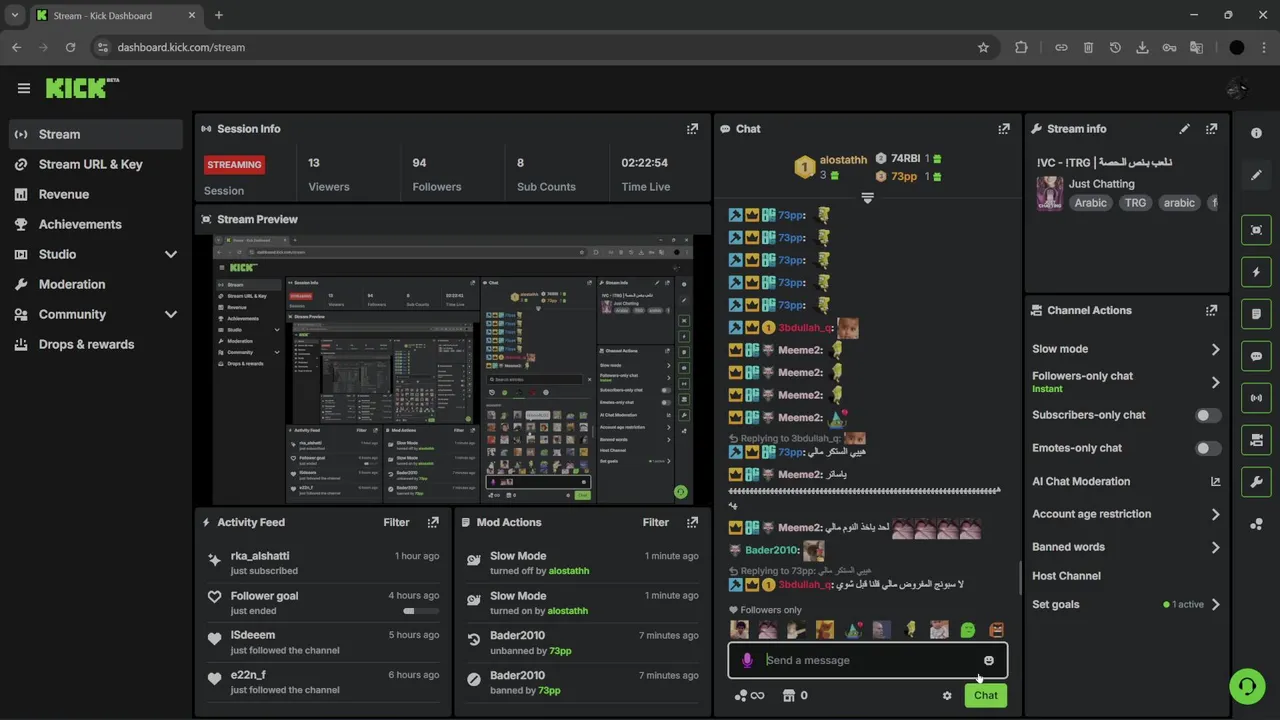Viewport: 1280px width, 720px height.
Task: Toggle stream preview panel icon in right rail
Action: point(1257,230)
